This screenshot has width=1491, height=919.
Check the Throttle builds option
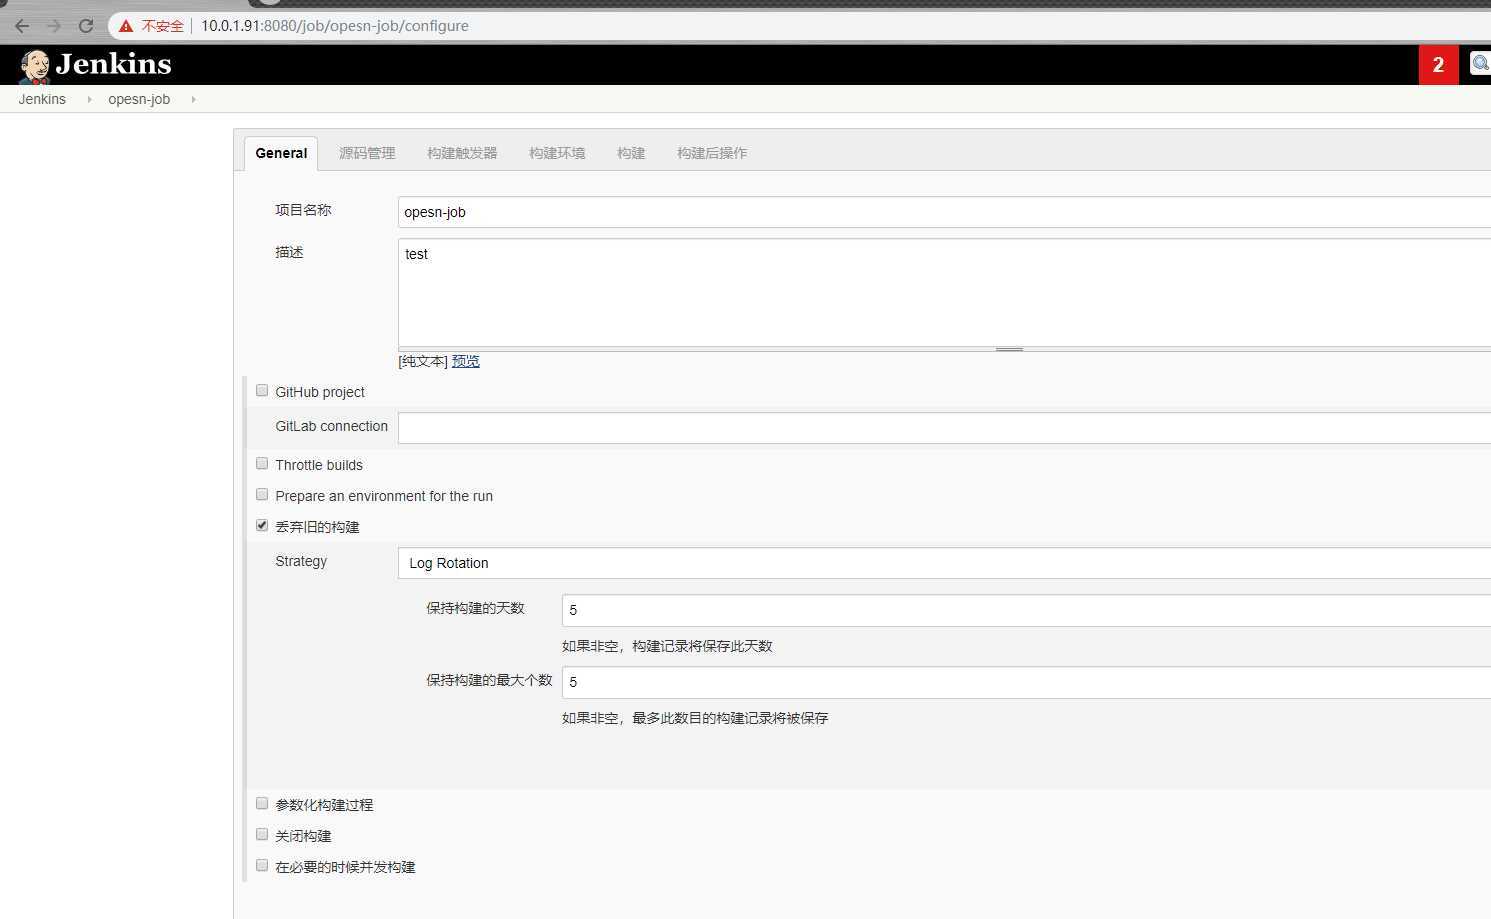tap(262, 464)
